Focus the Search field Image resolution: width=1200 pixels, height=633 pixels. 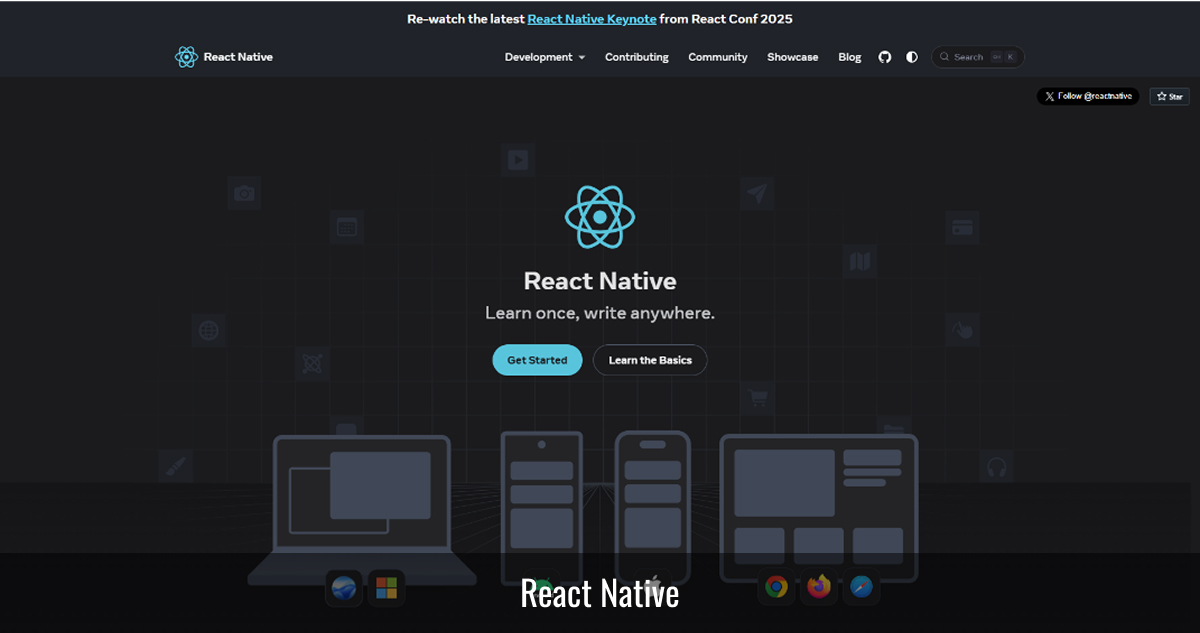pyautogui.click(x=978, y=57)
